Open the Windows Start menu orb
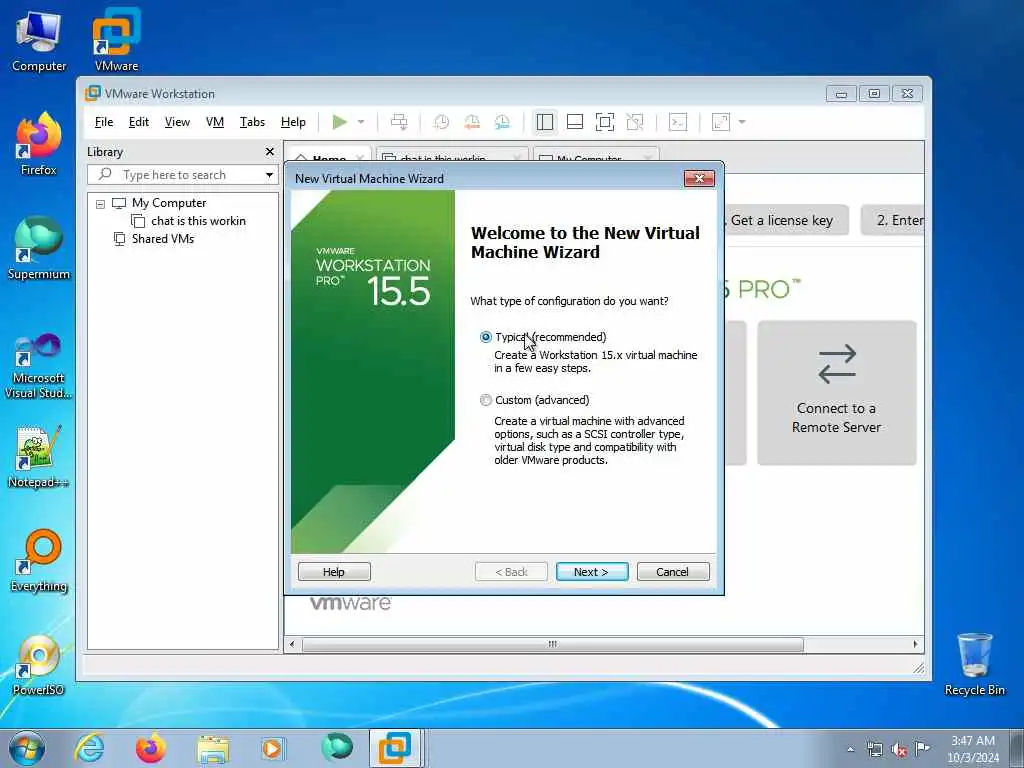Screen dimensions: 1024x768 [x=27, y=748]
